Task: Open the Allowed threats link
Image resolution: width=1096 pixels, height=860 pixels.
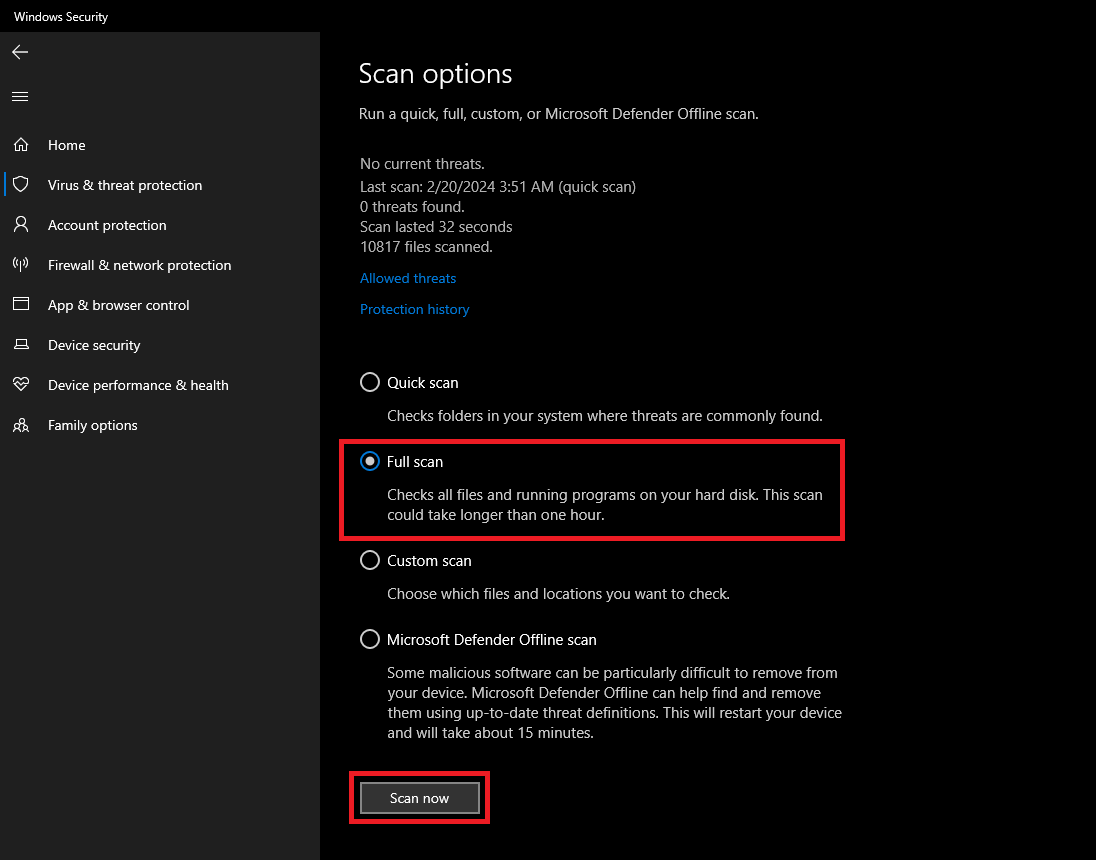Action: click(x=407, y=278)
